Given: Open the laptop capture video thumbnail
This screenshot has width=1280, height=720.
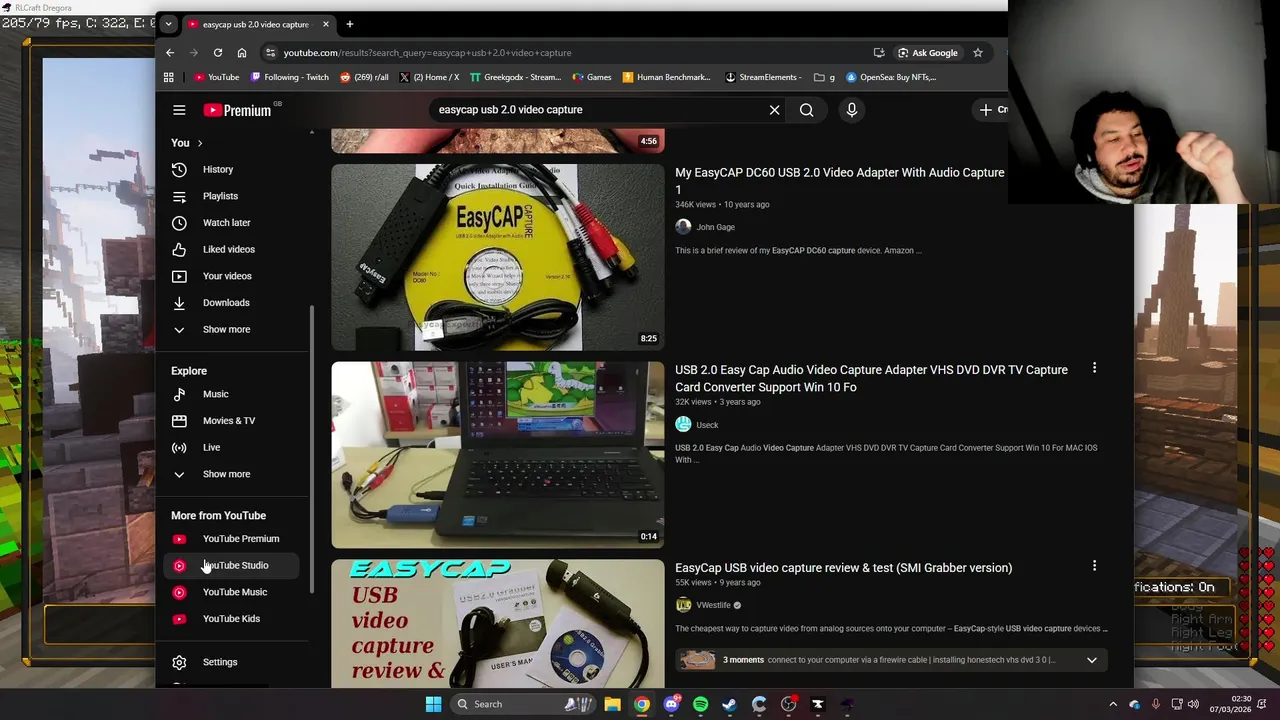Looking at the screenshot, I should pyautogui.click(x=497, y=455).
